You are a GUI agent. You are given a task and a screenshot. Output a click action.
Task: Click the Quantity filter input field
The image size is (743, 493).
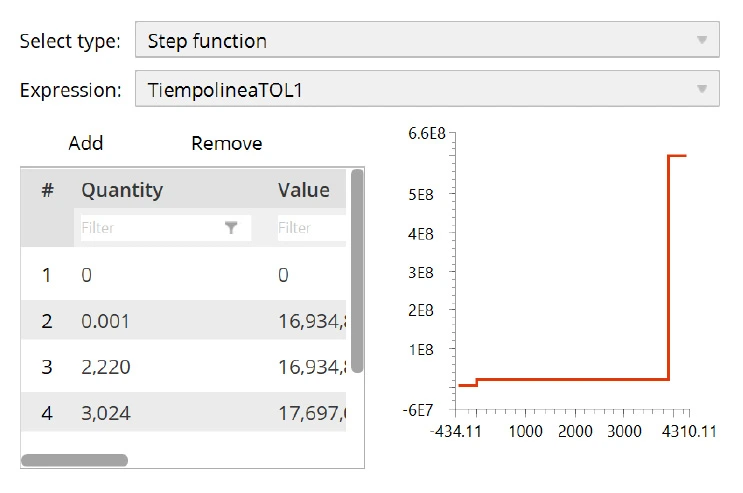(x=150, y=228)
